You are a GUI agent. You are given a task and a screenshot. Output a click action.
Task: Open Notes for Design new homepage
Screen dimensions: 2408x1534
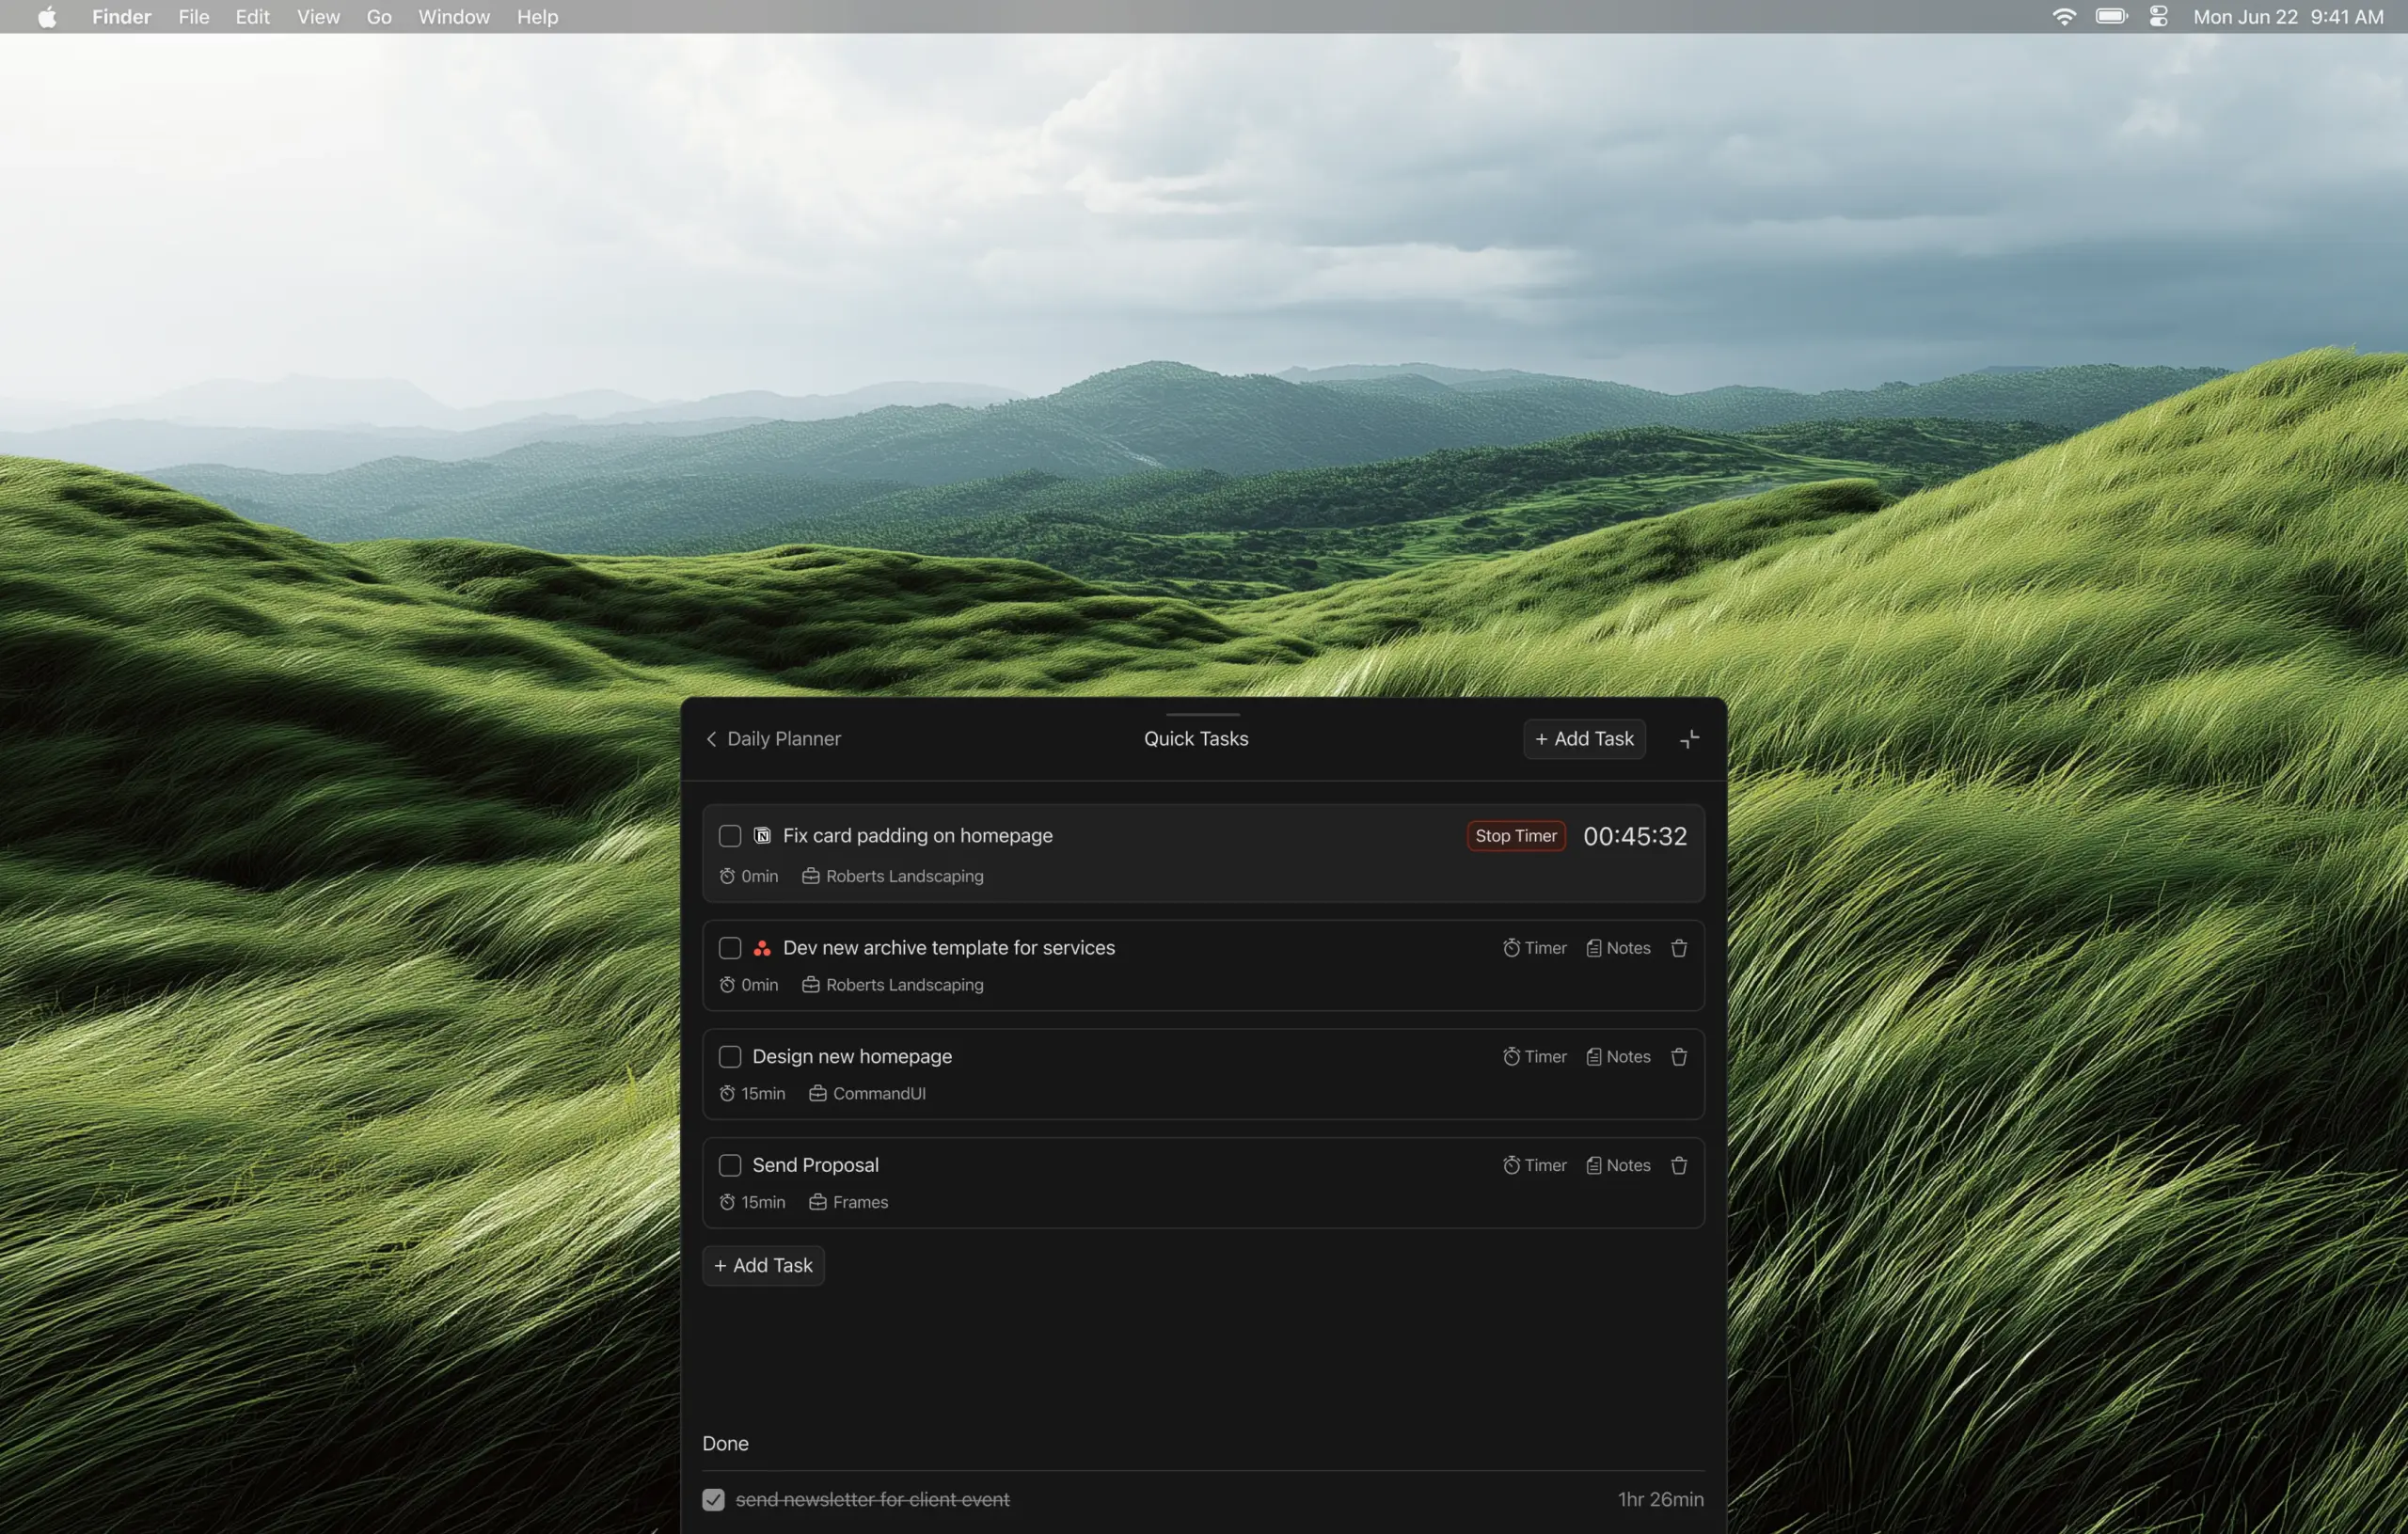click(x=1618, y=1057)
